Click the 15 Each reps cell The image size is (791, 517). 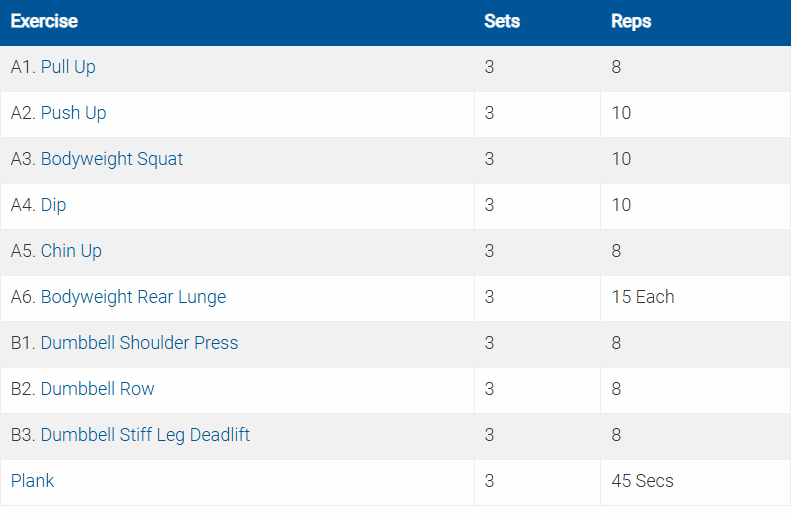642,297
